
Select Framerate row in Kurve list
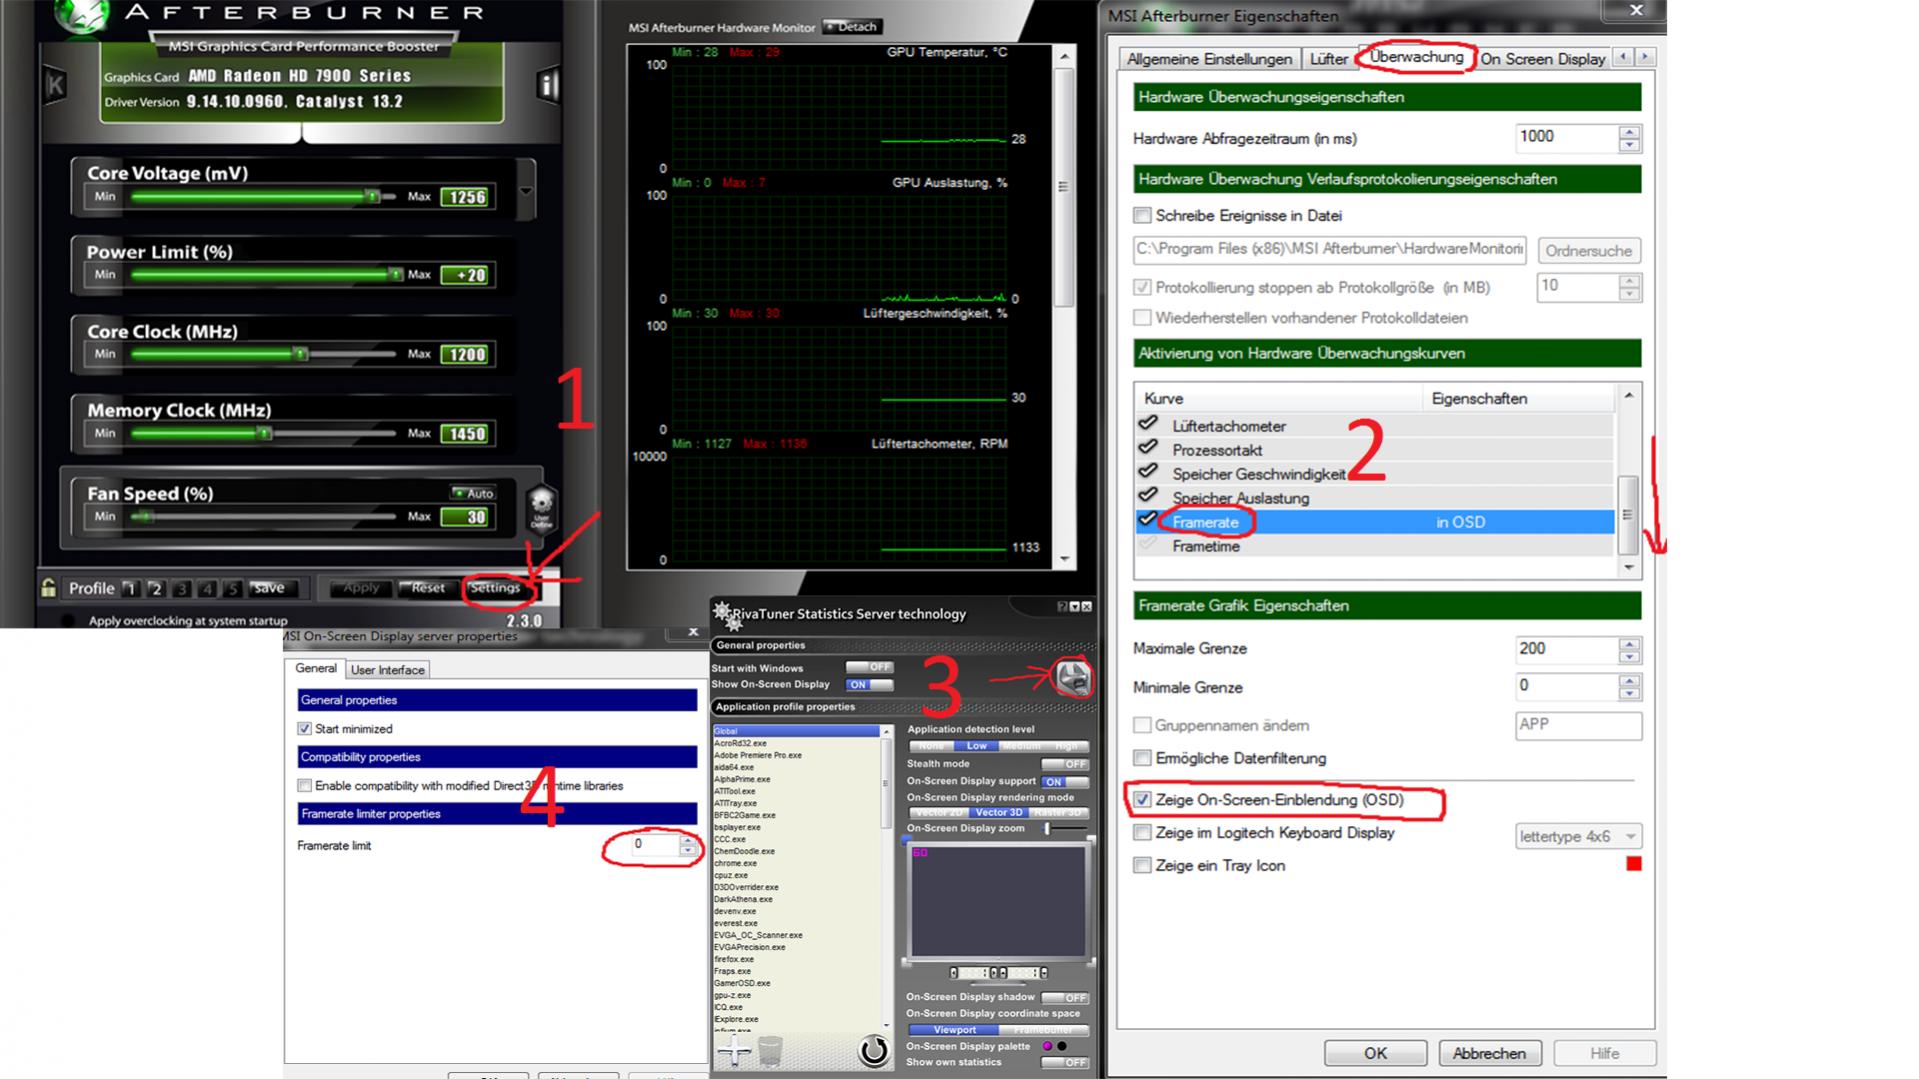[1375, 522]
